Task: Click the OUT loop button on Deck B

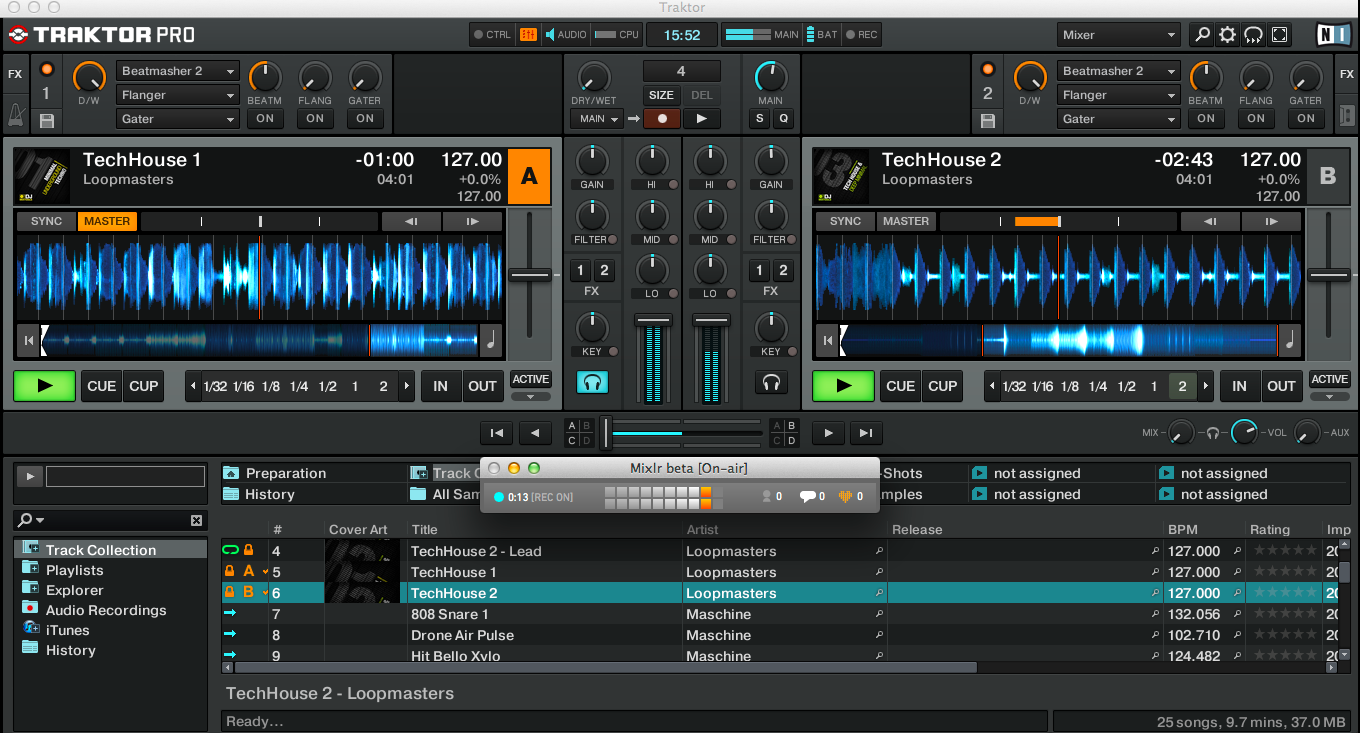Action: pos(1281,386)
